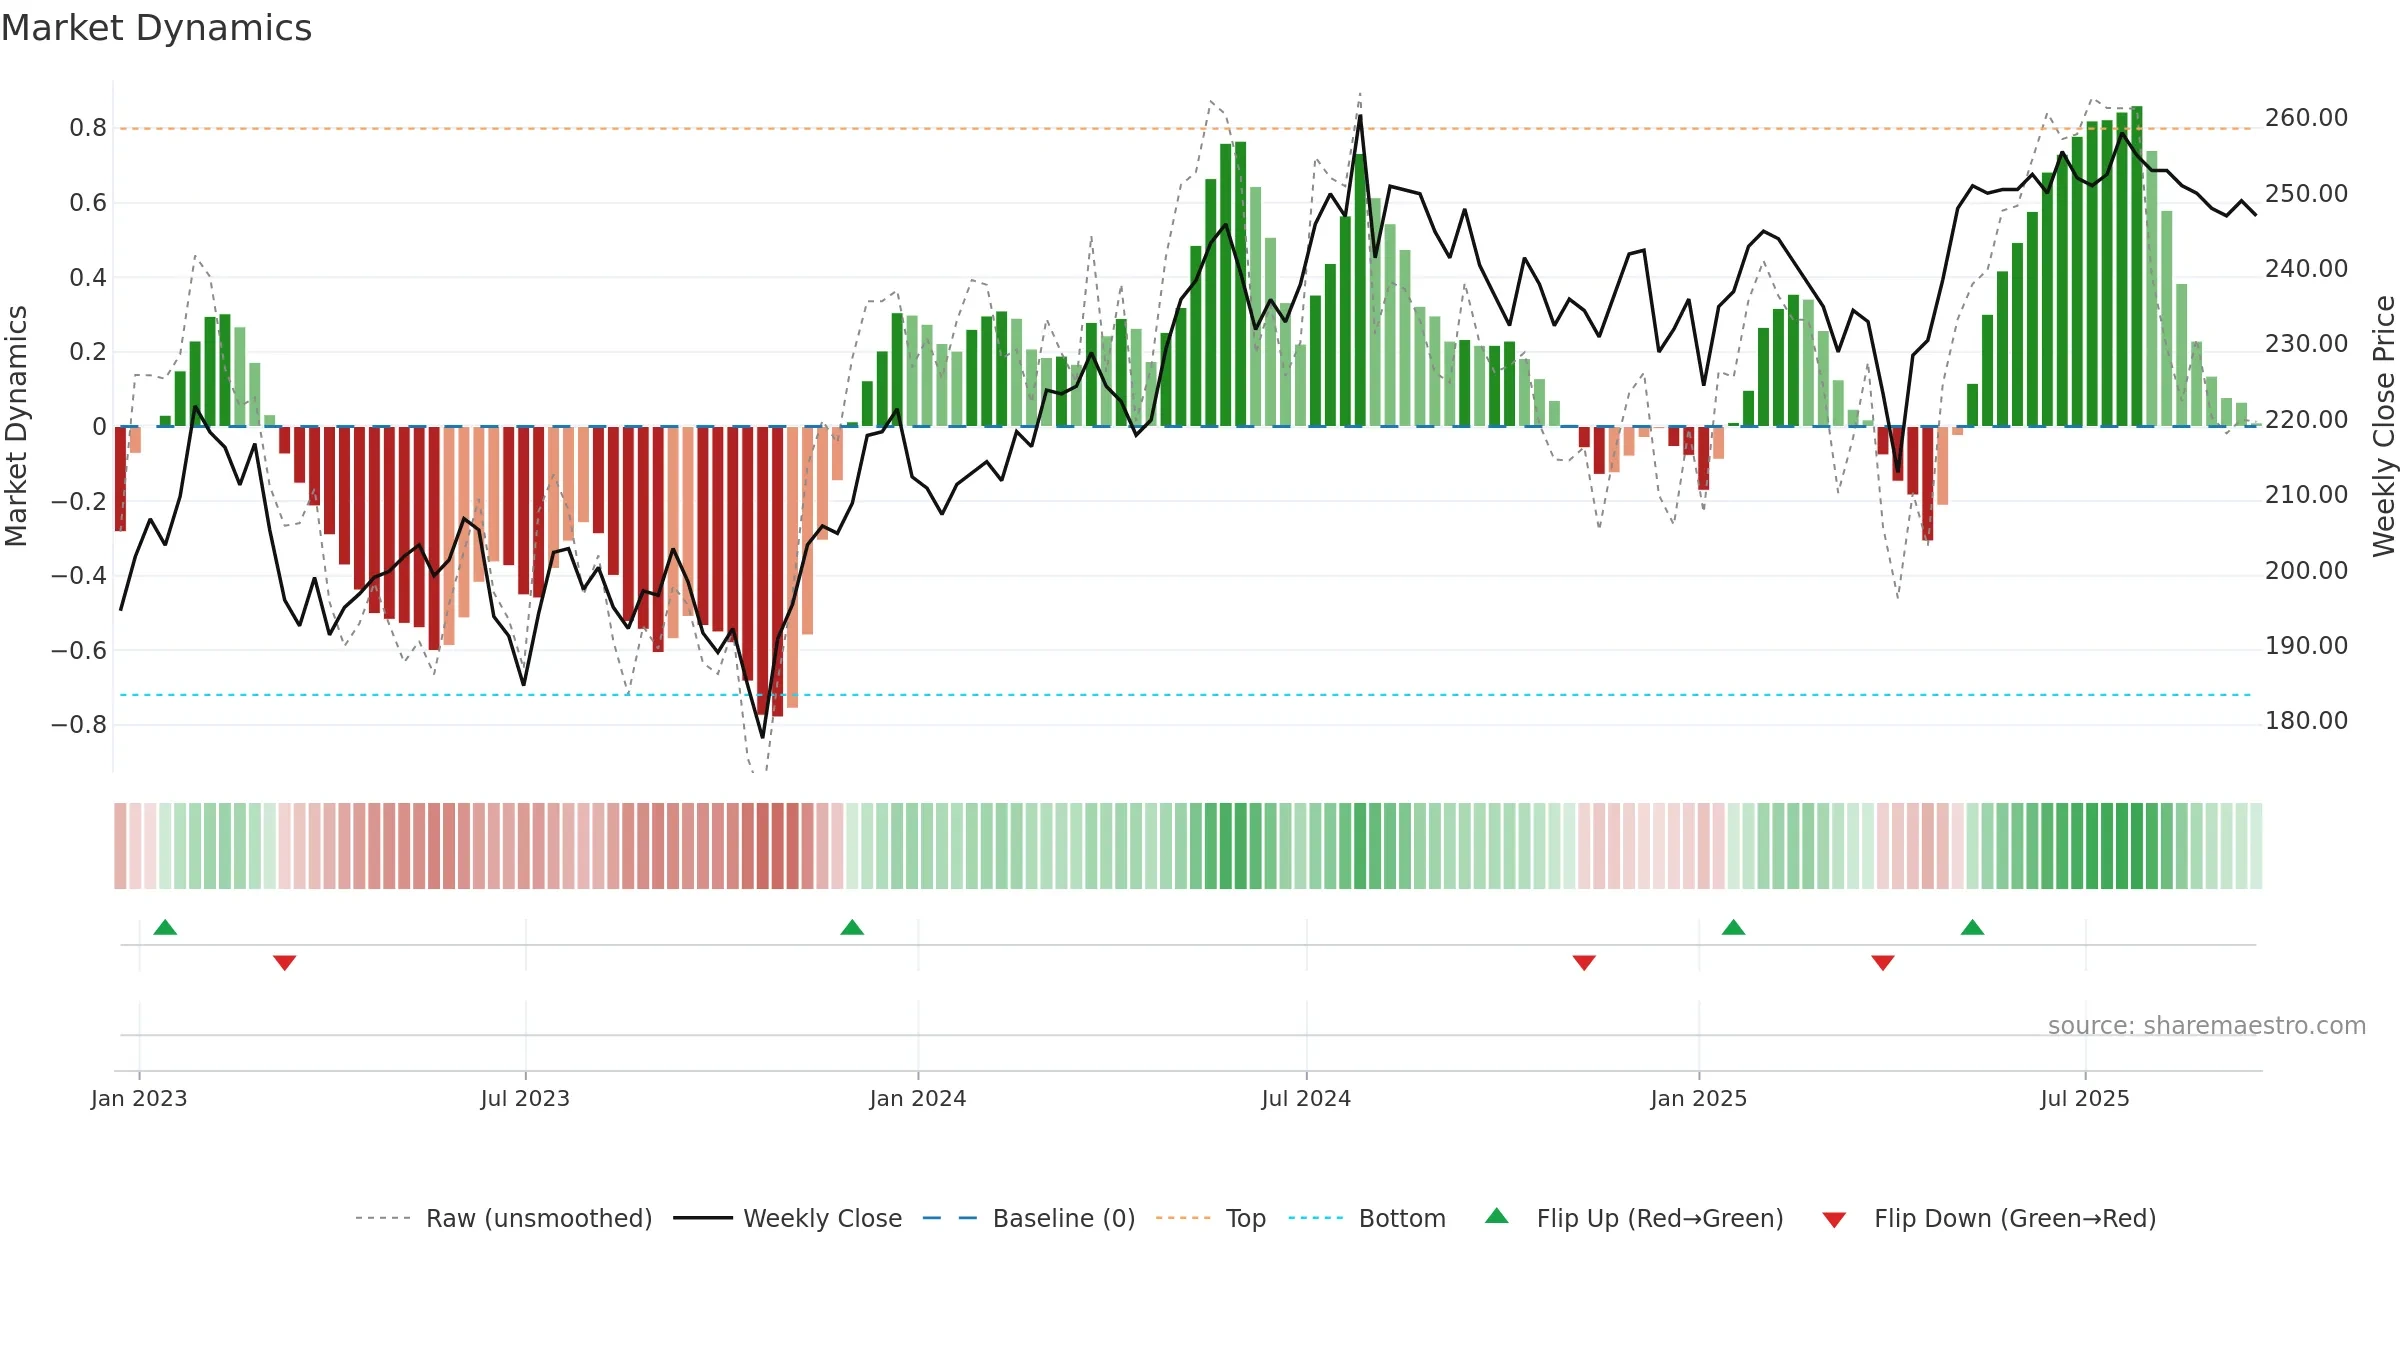Viewport: 2400px width, 1350px height.
Task: Toggle the Bottom legend entry
Action: pyautogui.click(x=1367, y=1218)
